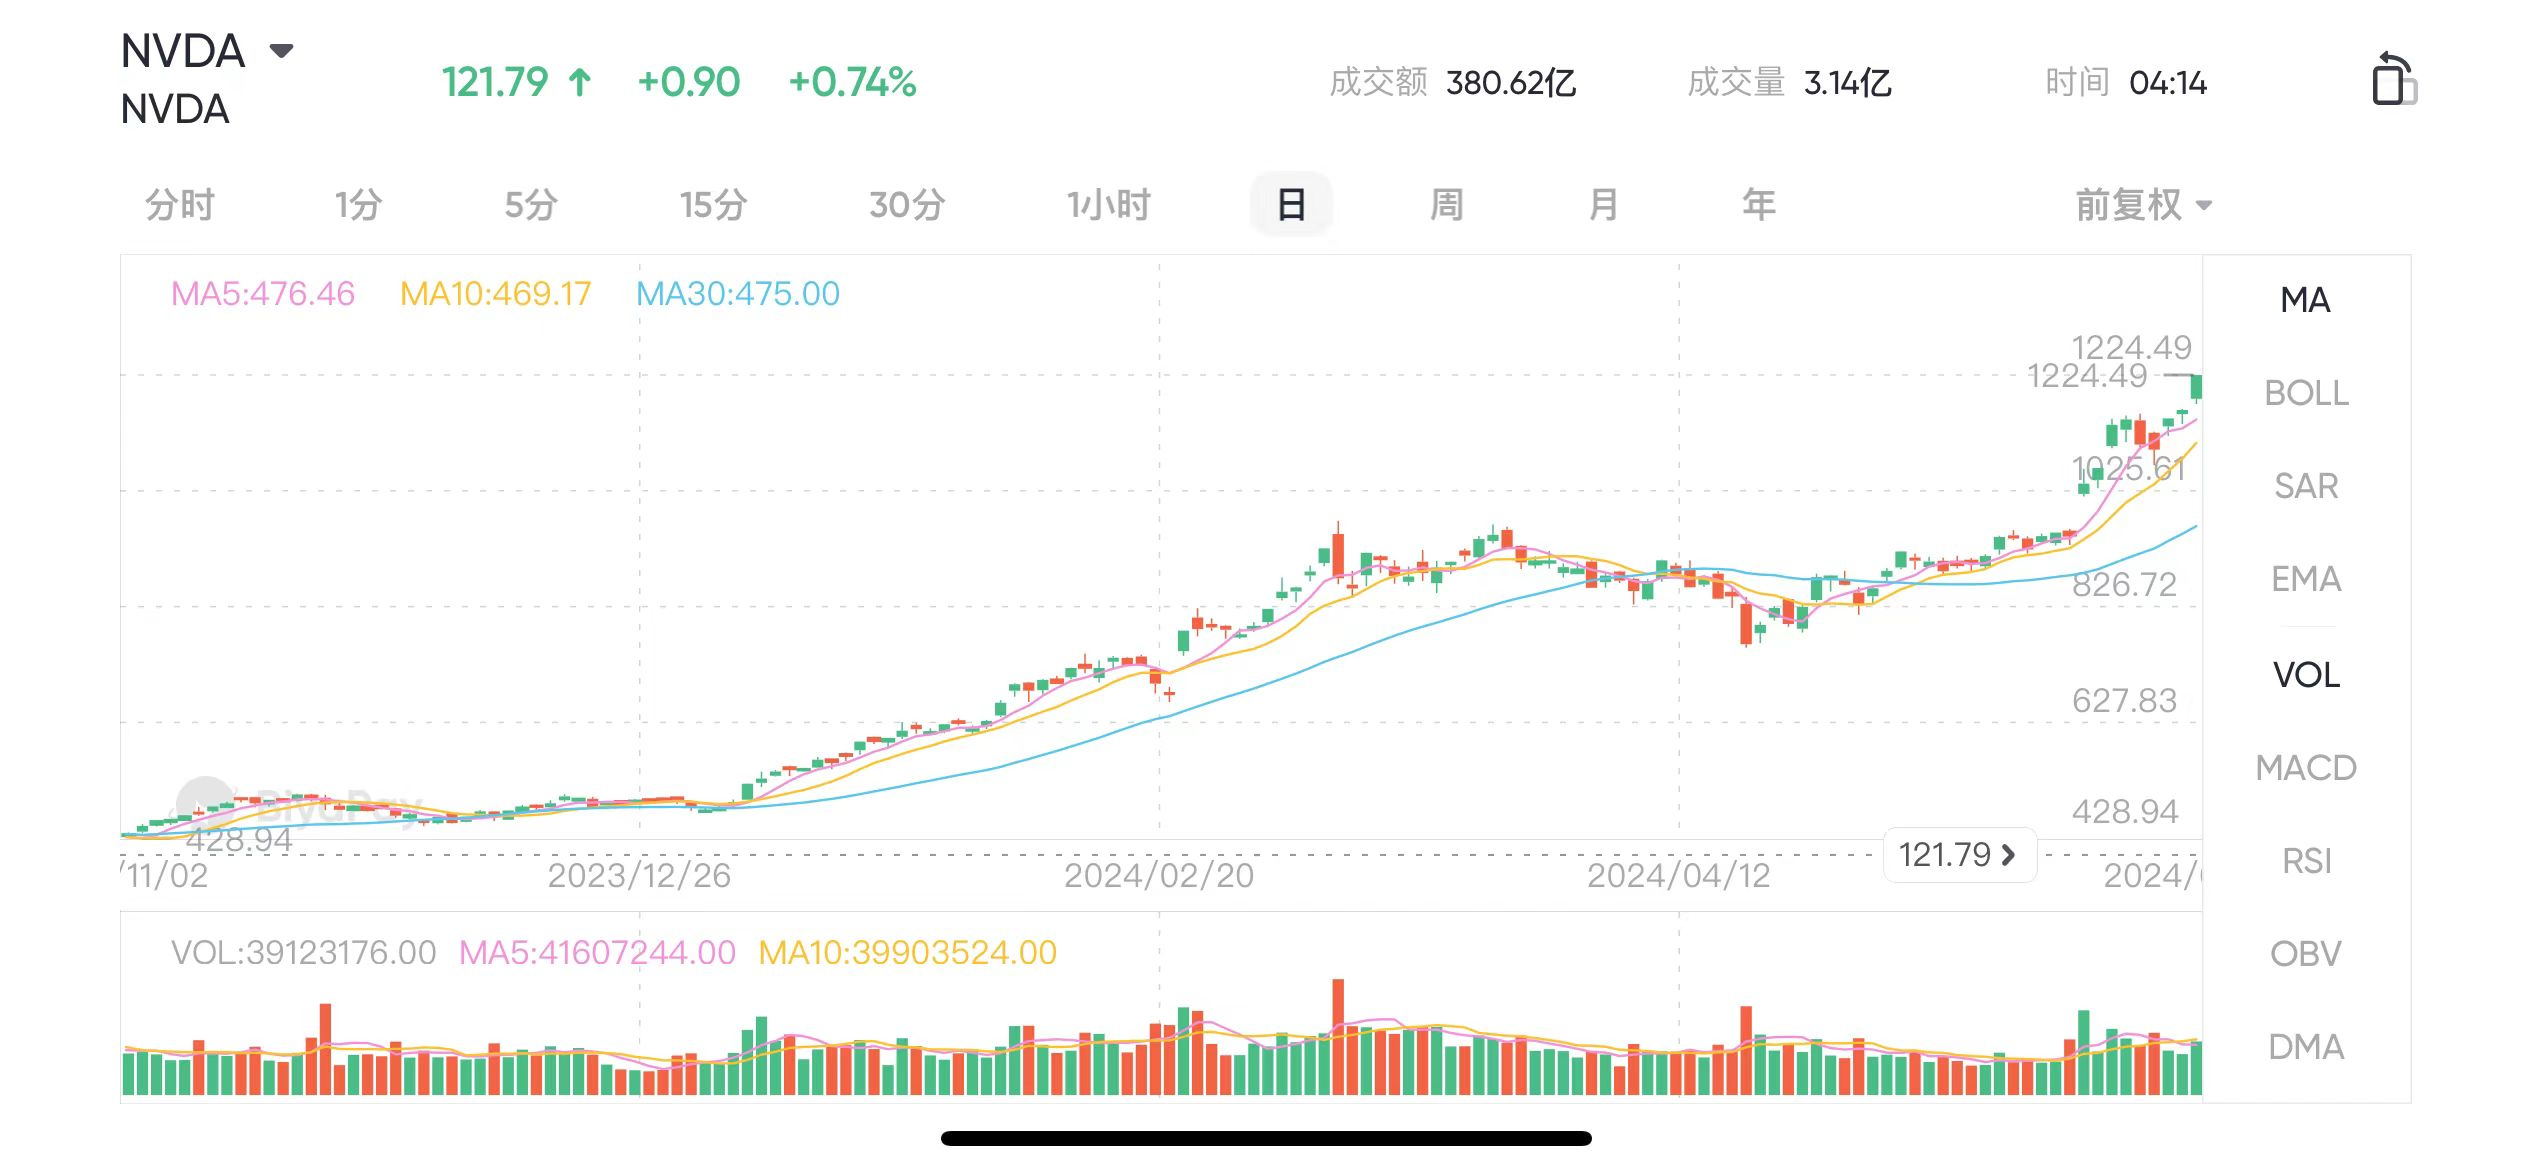Tap the rotate screen icon

[2393, 80]
